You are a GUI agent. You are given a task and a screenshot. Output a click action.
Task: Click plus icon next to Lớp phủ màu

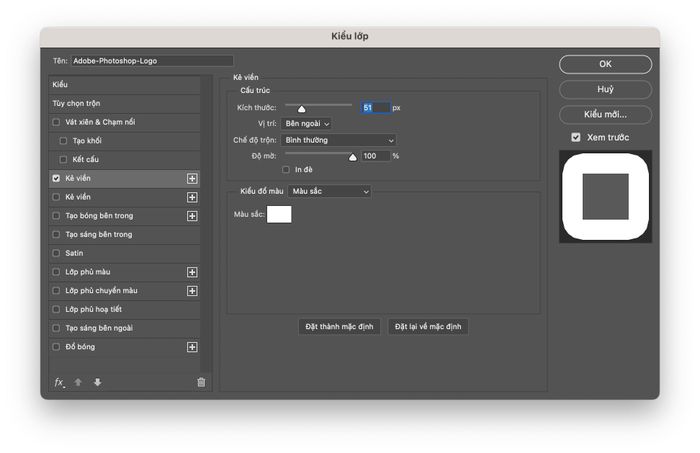[192, 272]
